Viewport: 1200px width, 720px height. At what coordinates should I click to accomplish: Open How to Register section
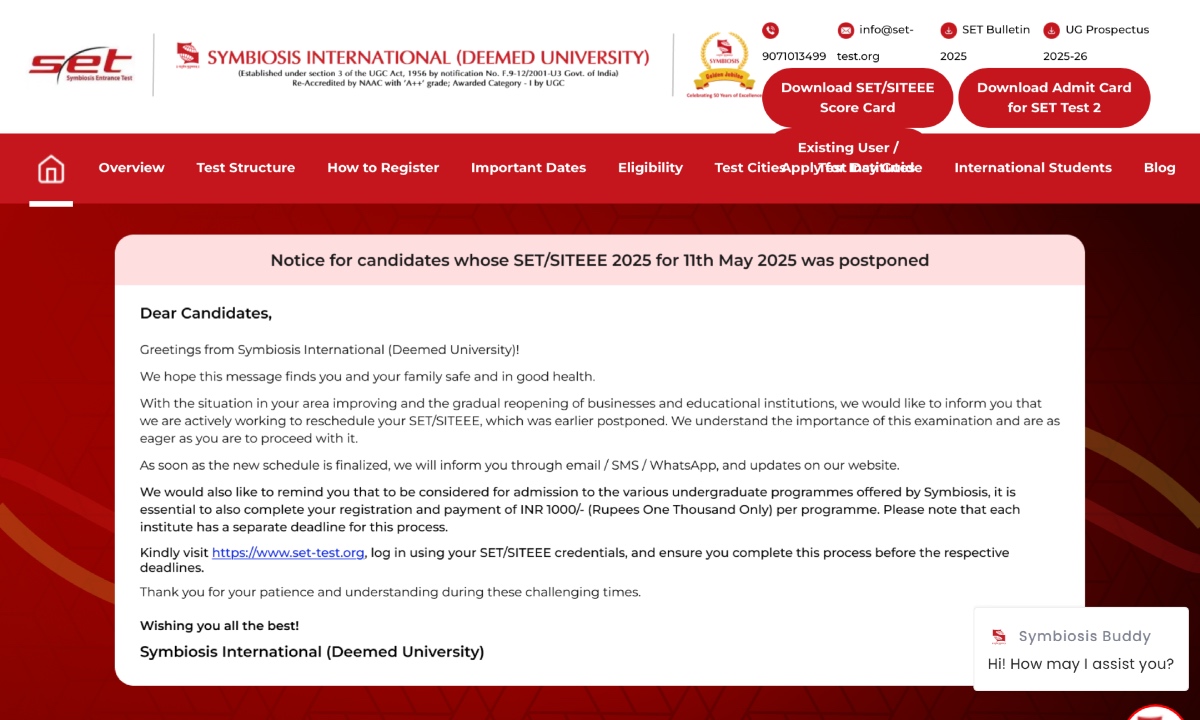[x=383, y=168]
